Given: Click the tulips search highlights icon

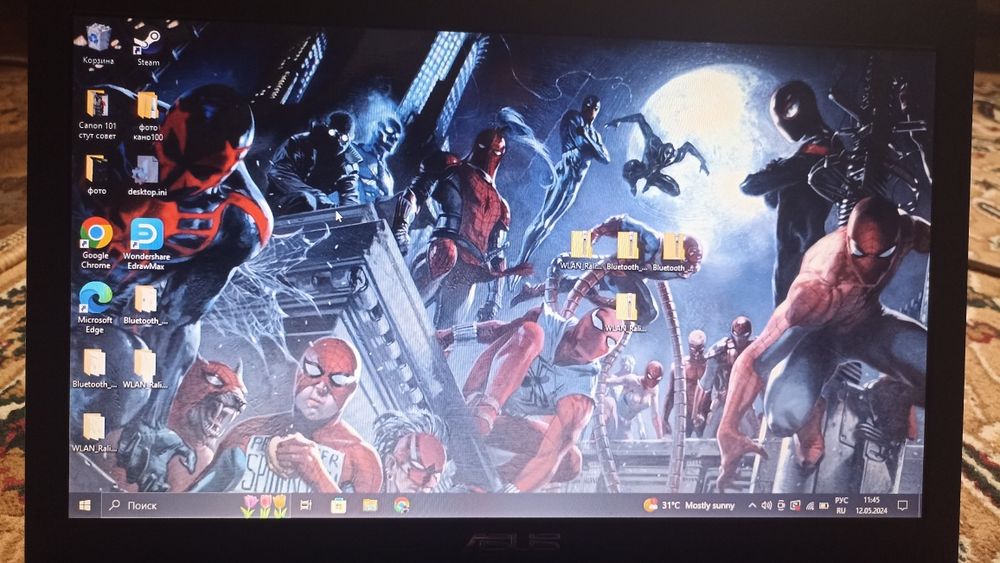Looking at the screenshot, I should (264, 506).
